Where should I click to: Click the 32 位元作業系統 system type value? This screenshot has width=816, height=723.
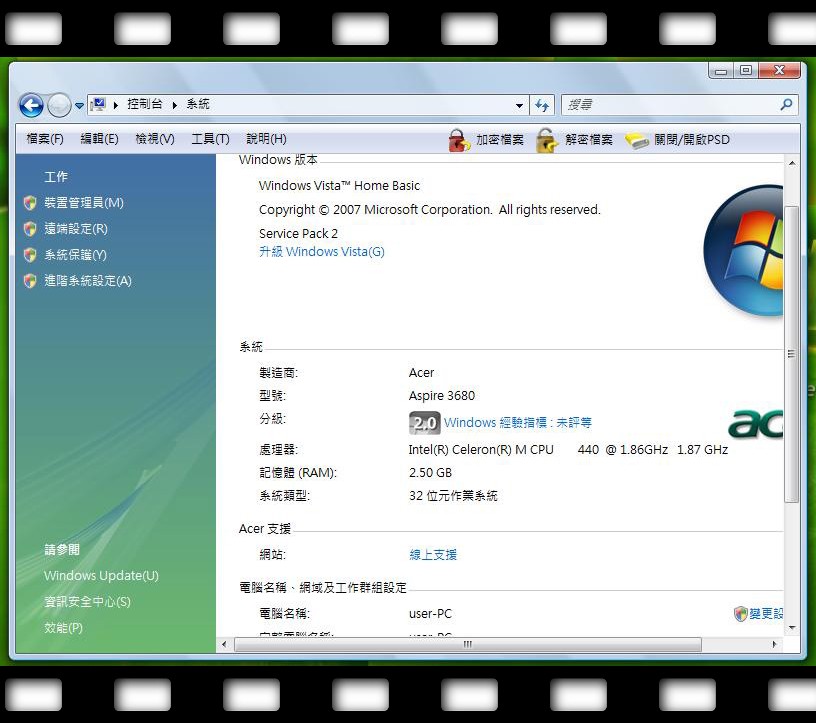pos(453,496)
